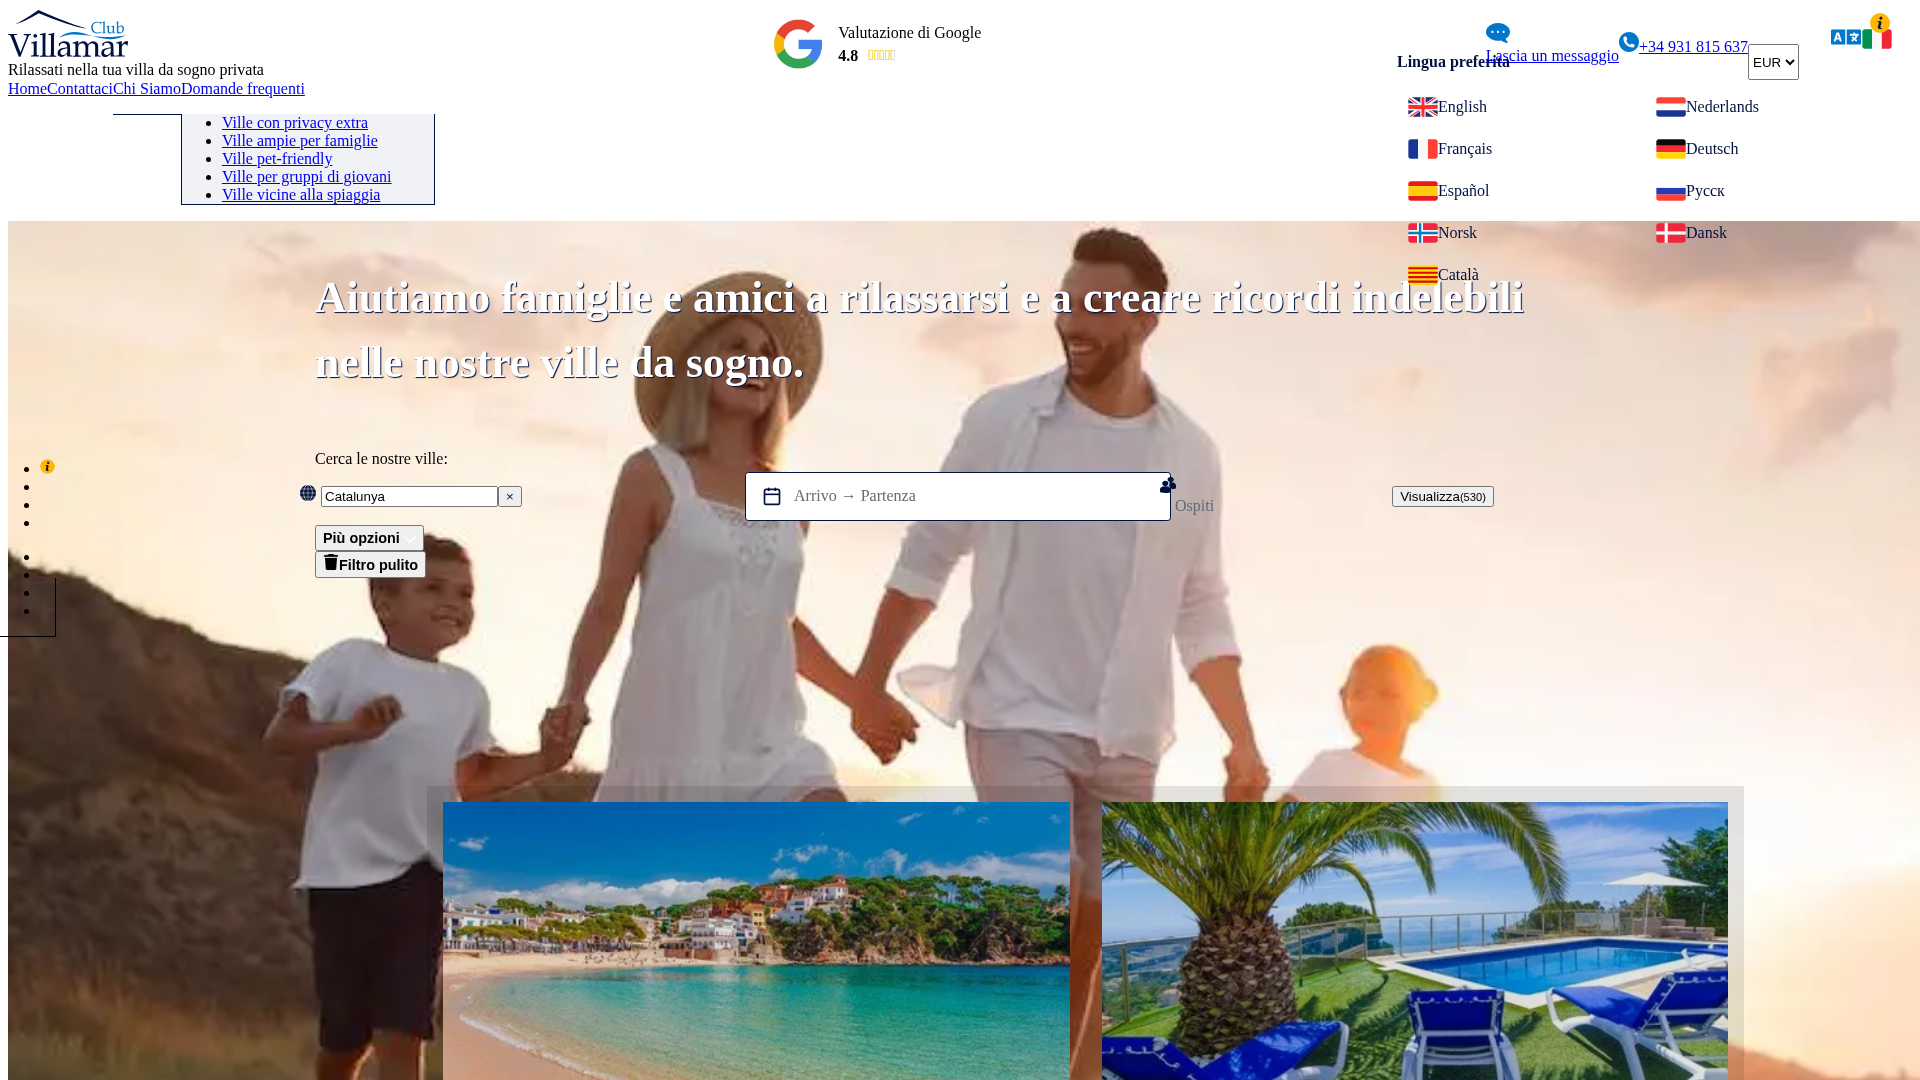Select the Español flag language option
The width and height of the screenshot is (1920, 1080).
(x=1423, y=191)
